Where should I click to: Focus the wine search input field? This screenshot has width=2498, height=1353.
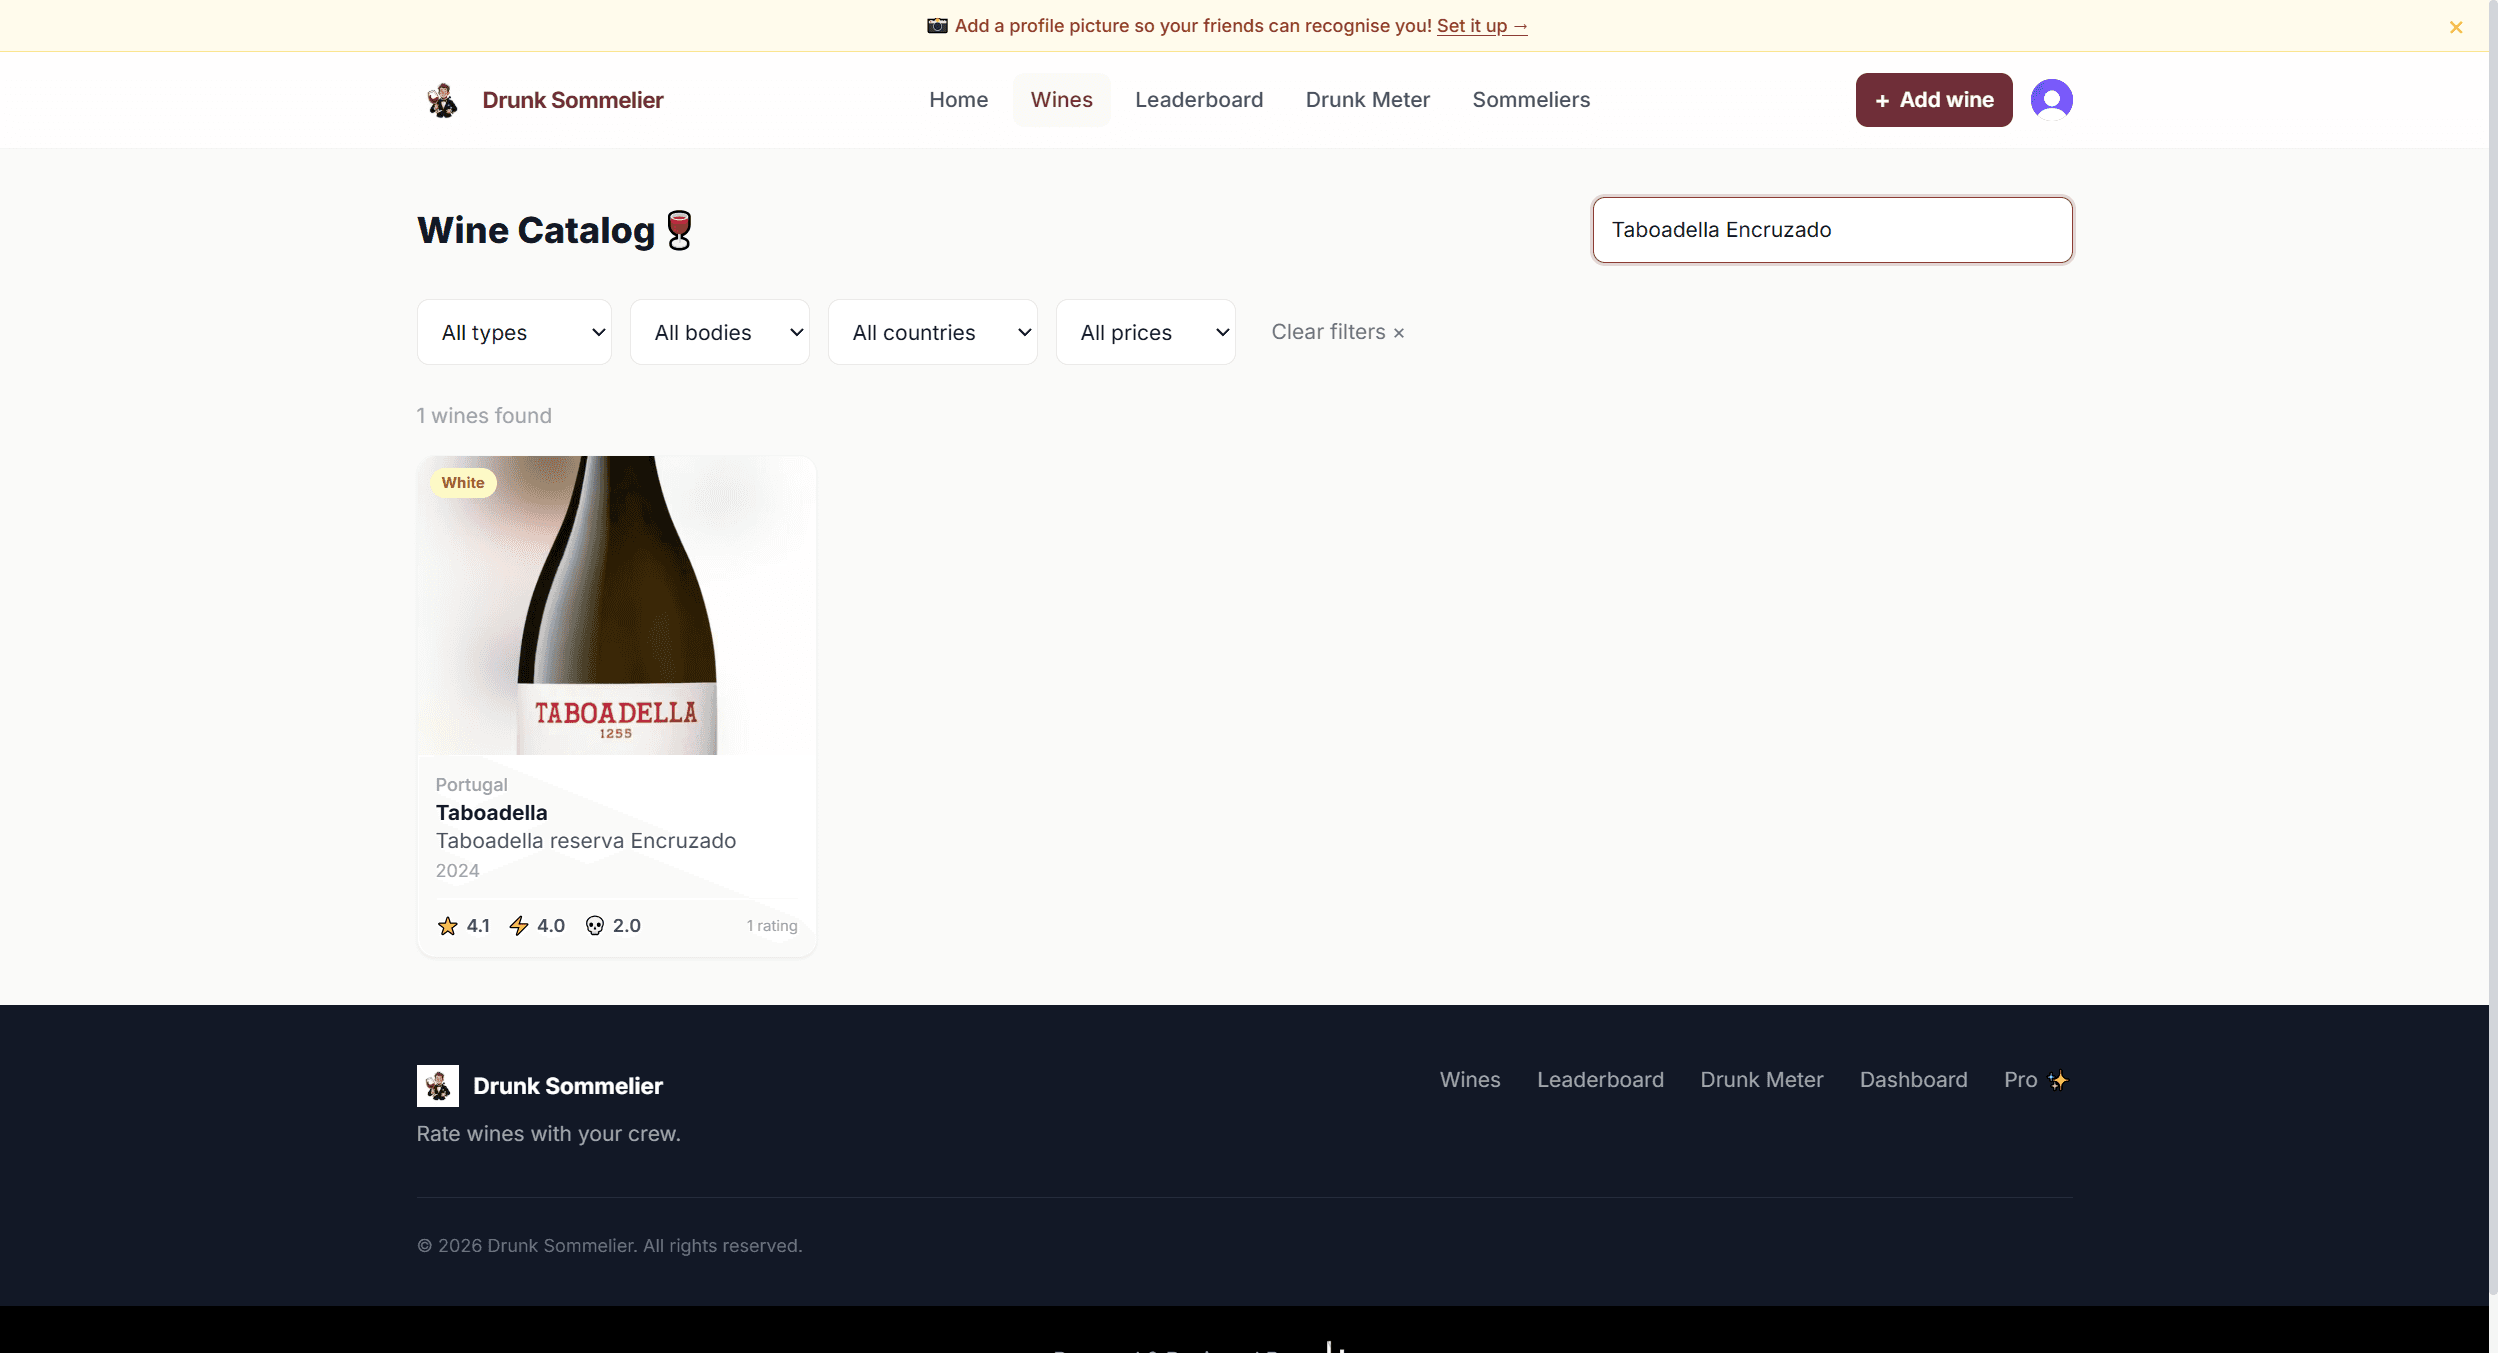1832,230
